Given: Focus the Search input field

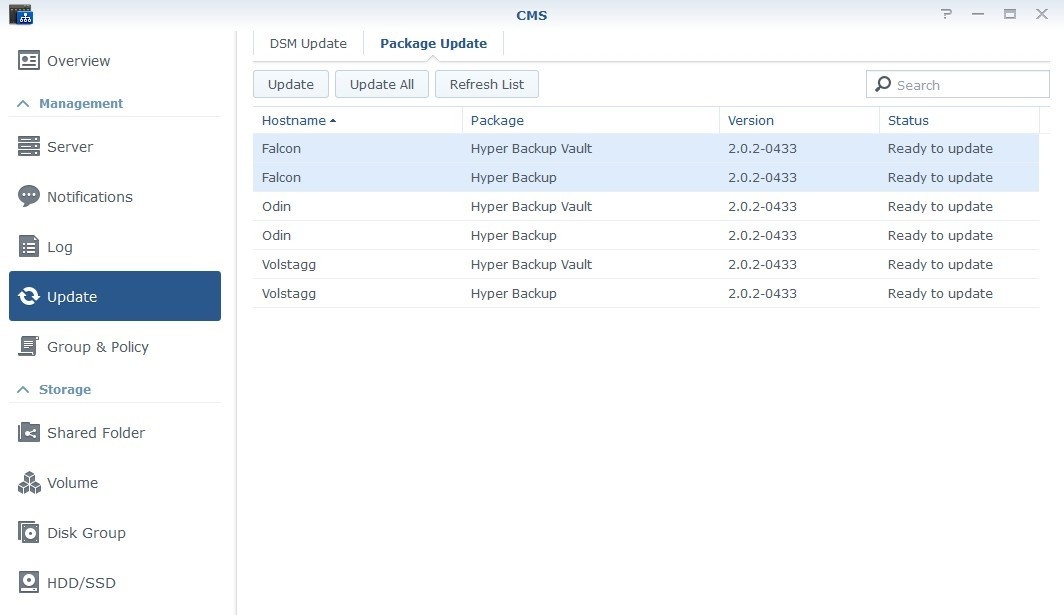Looking at the screenshot, I should pos(957,84).
